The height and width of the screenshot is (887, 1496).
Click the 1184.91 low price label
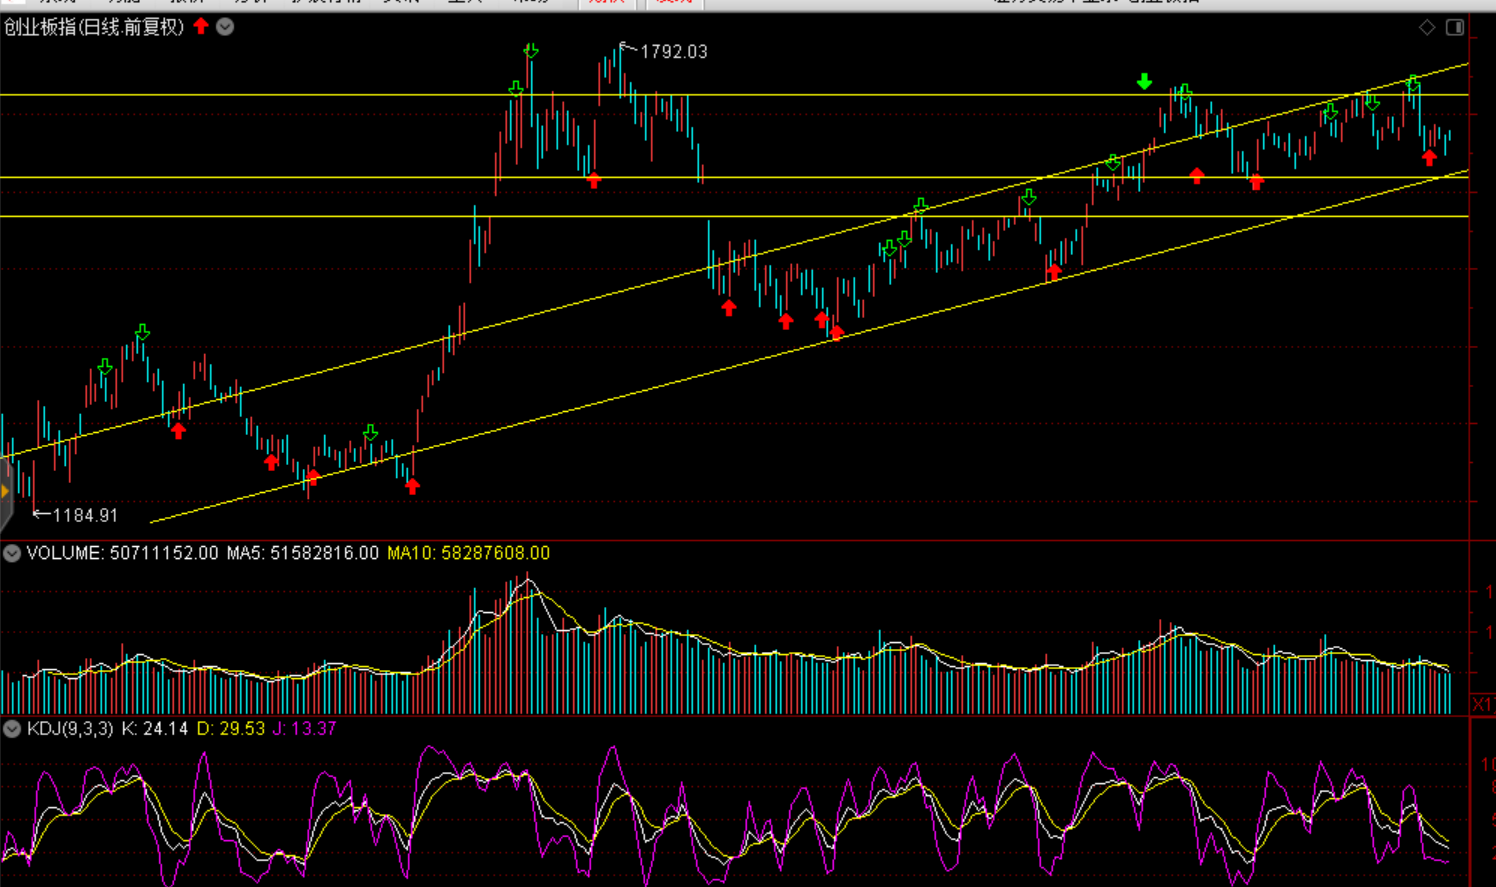pyautogui.click(x=85, y=515)
